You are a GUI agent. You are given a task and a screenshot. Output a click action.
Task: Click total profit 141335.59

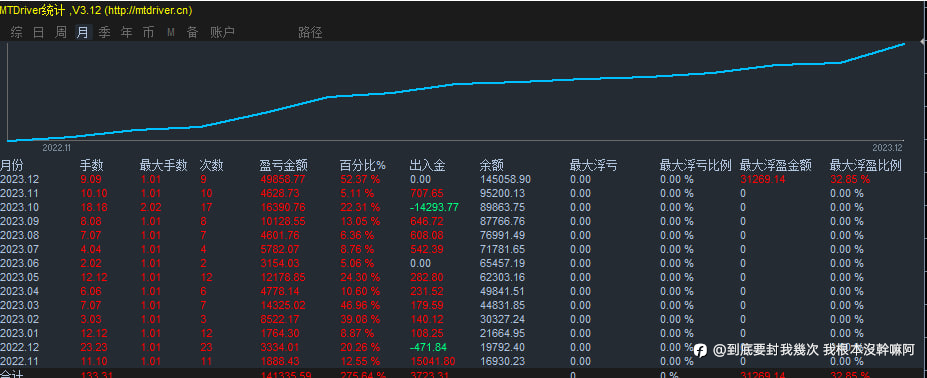point(286,374)
